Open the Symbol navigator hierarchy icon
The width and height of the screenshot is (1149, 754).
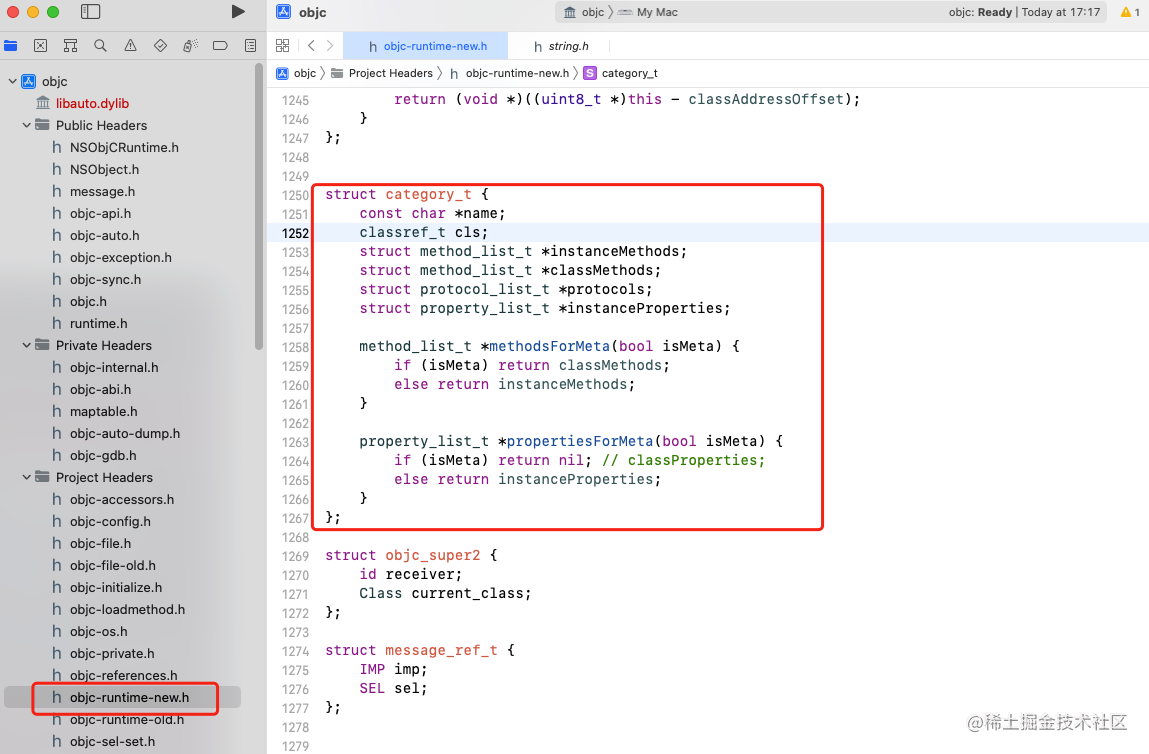tap(70, 45)
